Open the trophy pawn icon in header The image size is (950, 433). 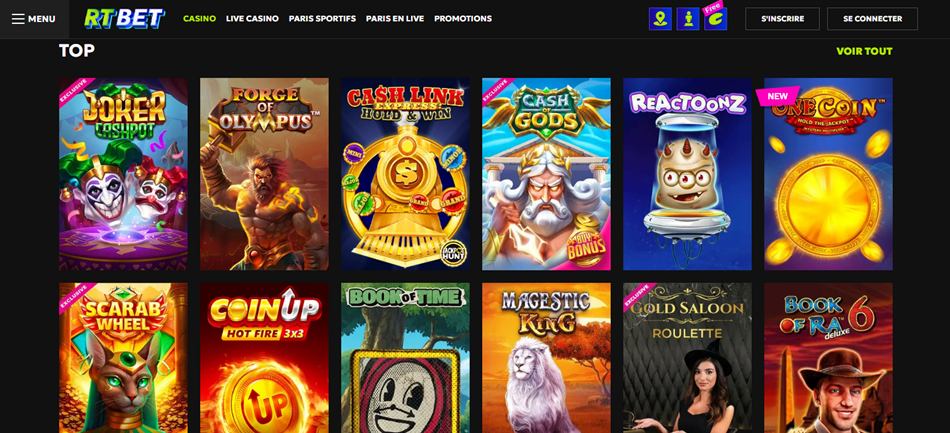click(688, 19)
